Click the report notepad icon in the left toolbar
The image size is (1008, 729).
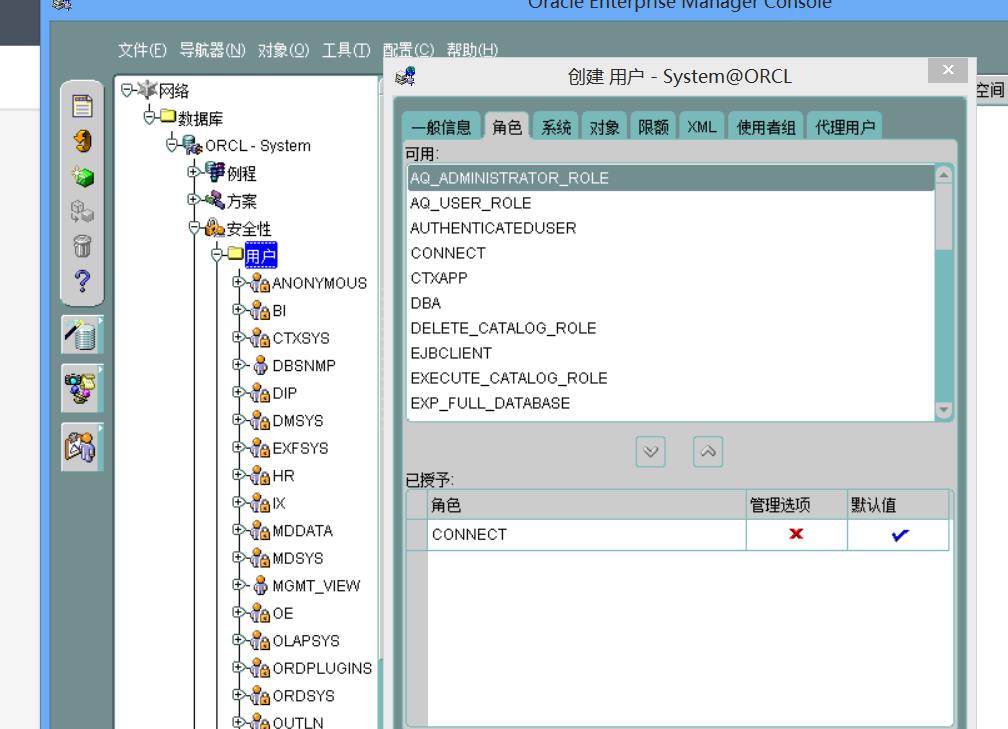tap(82, 106)
